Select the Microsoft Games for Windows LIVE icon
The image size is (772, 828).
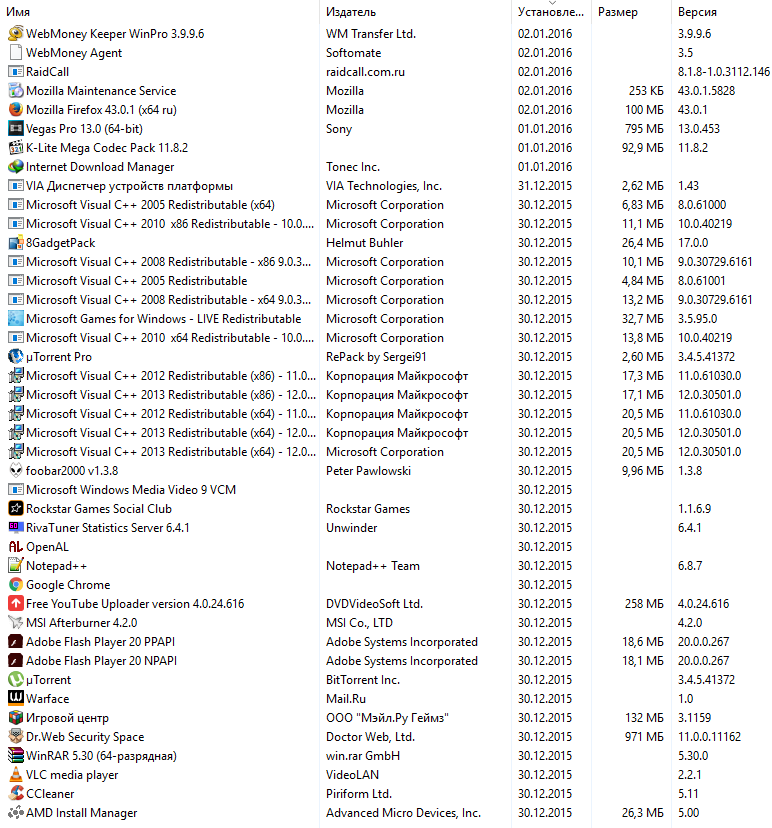click(16, 318)
